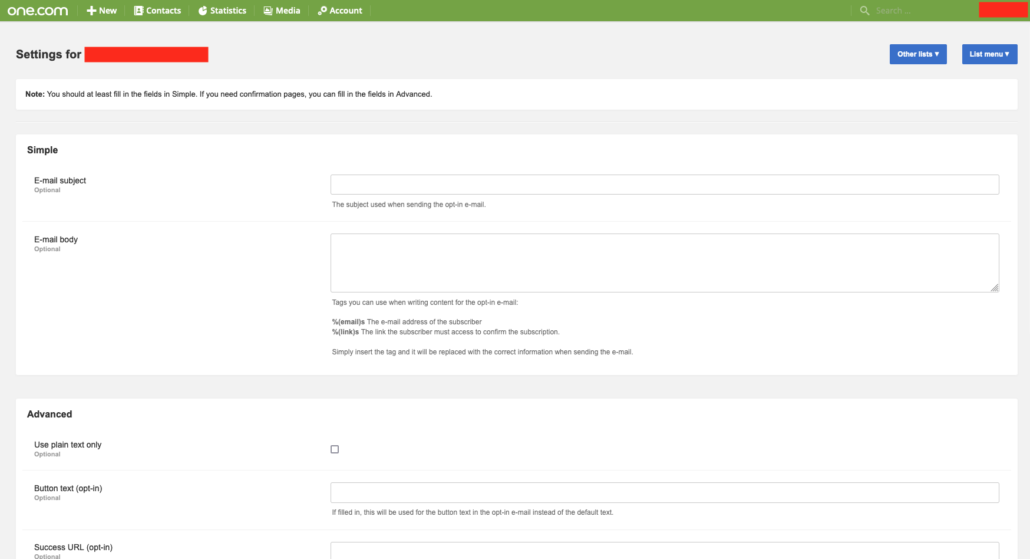Click the search magnifier icon
The height and width of the screenshot is (559, 1030).
point(864,11)
